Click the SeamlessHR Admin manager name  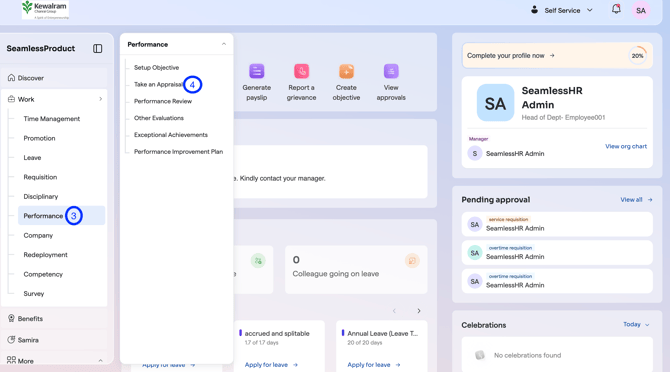pyautogui.click(x=515, y=154)
